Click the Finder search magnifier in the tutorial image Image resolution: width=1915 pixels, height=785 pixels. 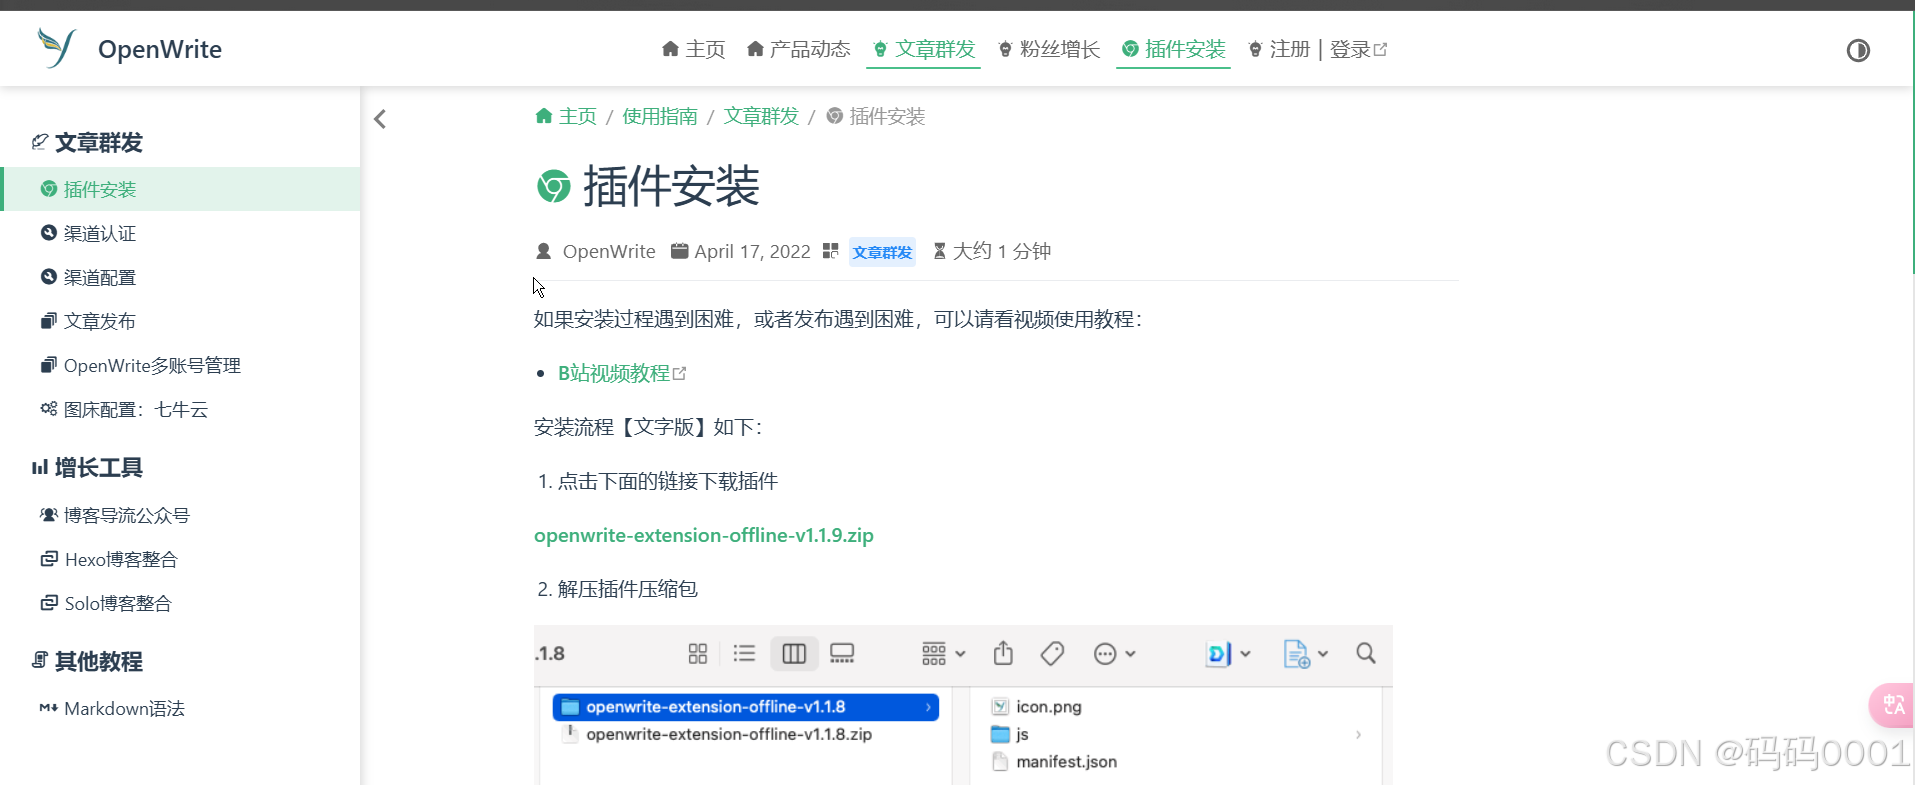click(x=1366, y=654)
